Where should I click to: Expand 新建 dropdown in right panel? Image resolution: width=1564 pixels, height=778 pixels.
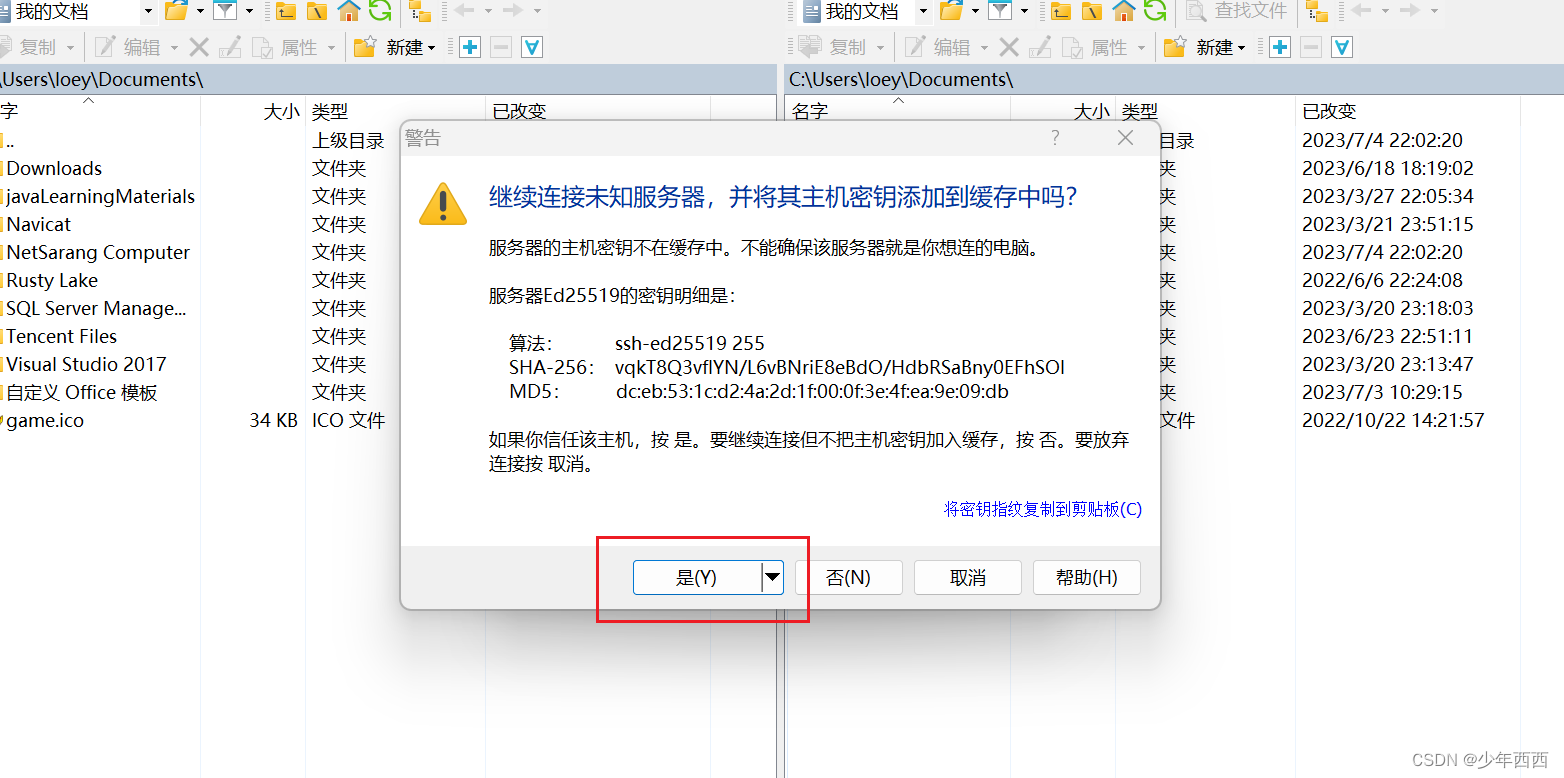(x=1242, y=48)
